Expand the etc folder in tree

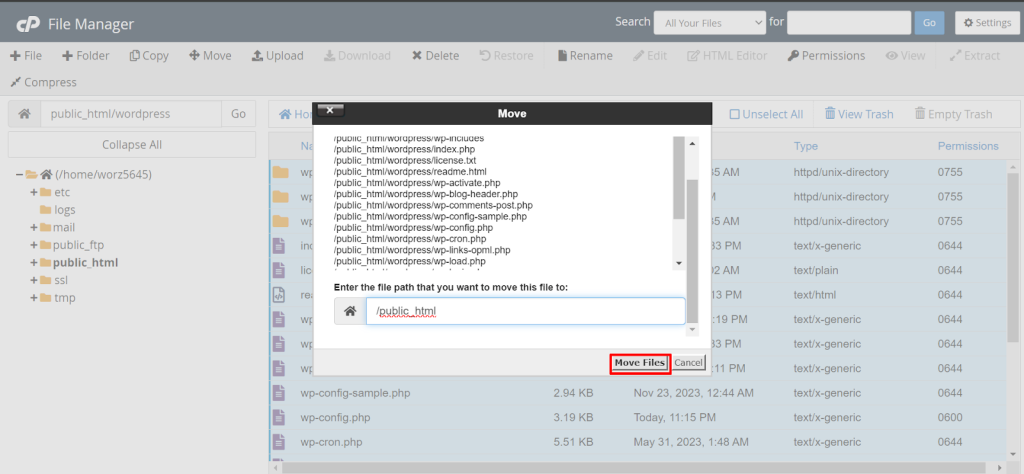pyautogui.click(x=33, y=192)
